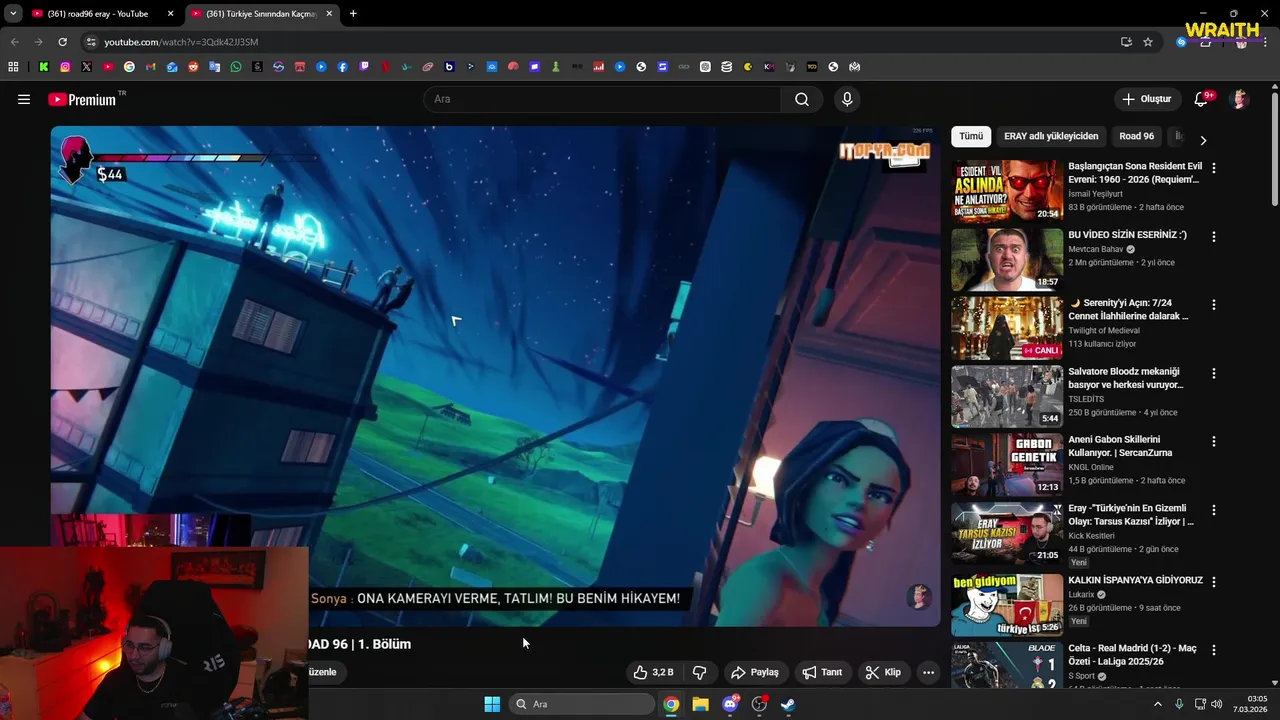Click the install app icon in address bar

click(1126, 42)
